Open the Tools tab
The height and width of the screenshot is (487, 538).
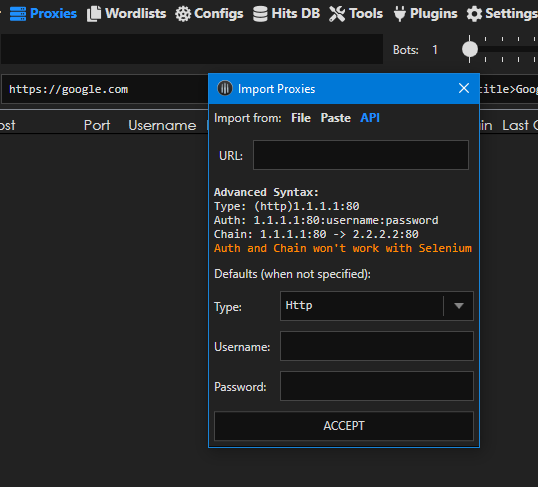click(356, 14)
